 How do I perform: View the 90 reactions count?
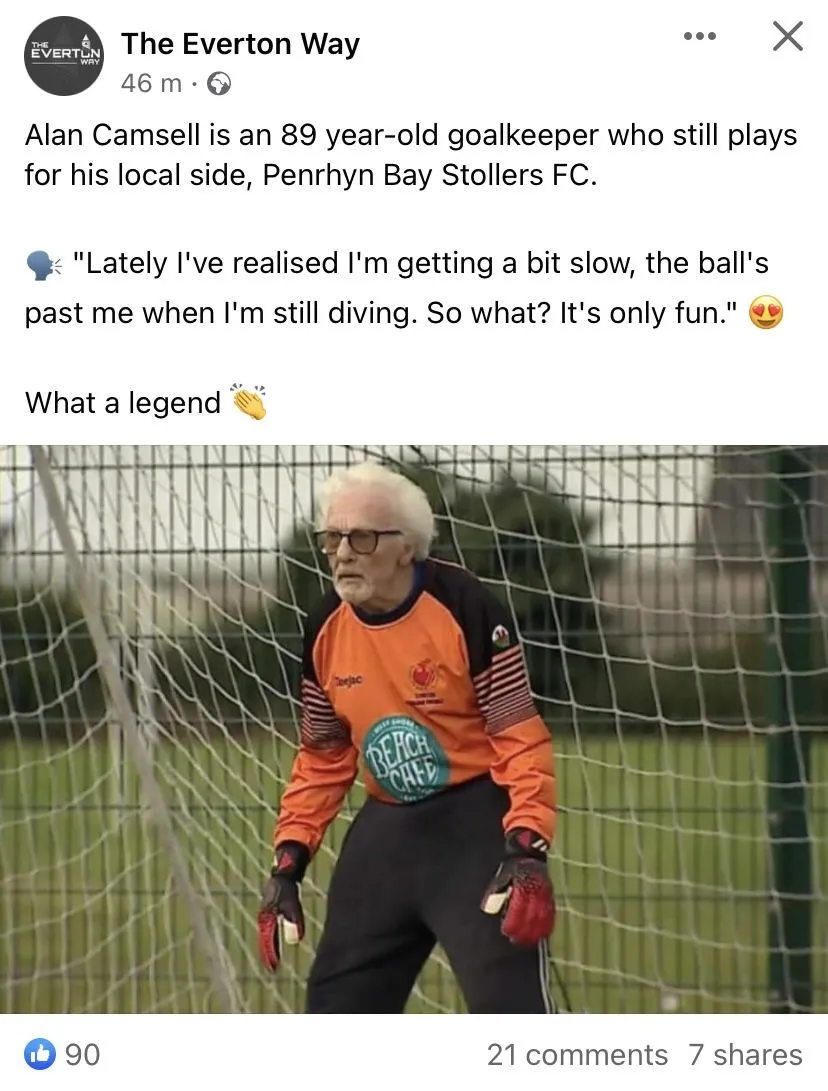point(83,1055)
